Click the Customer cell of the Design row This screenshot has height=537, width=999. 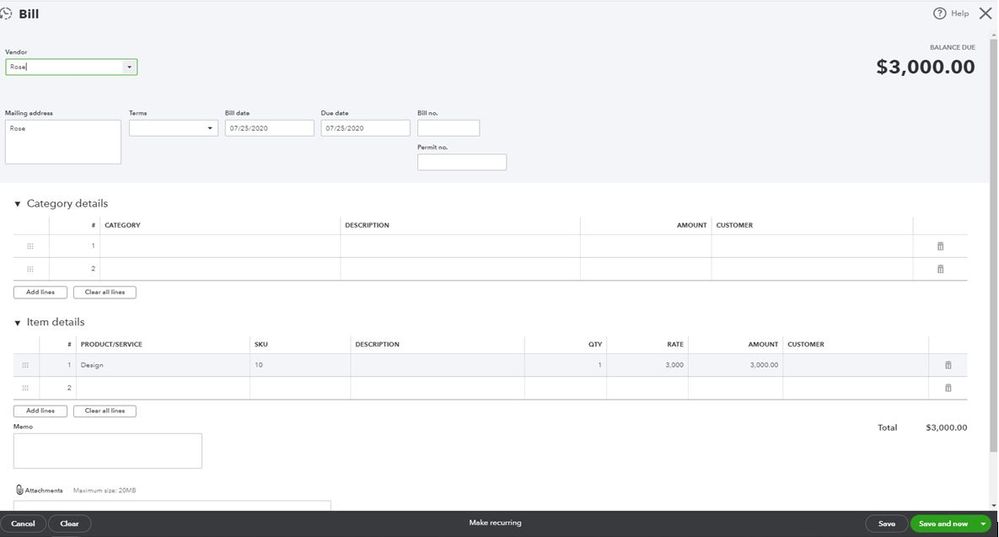point(855,365)
